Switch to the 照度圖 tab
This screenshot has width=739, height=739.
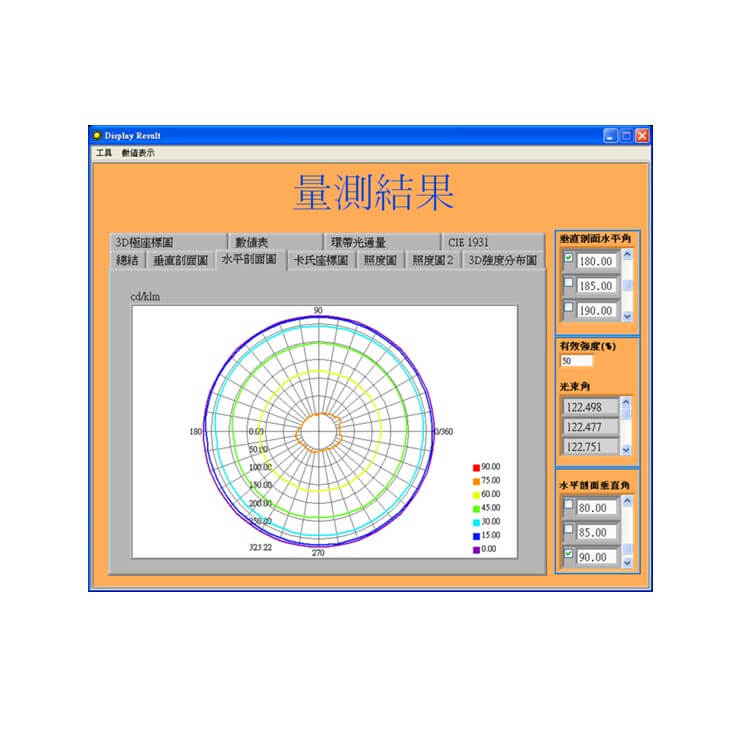[x=380, y=260]
